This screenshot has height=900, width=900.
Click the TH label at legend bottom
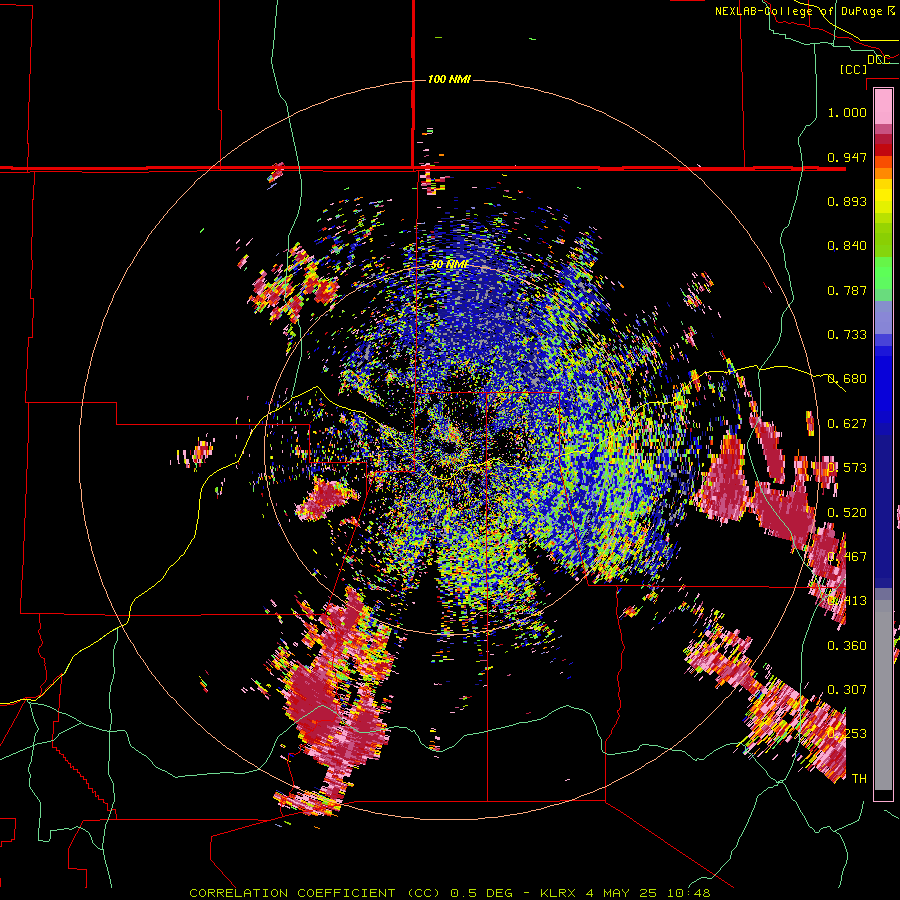coord(859,778)
